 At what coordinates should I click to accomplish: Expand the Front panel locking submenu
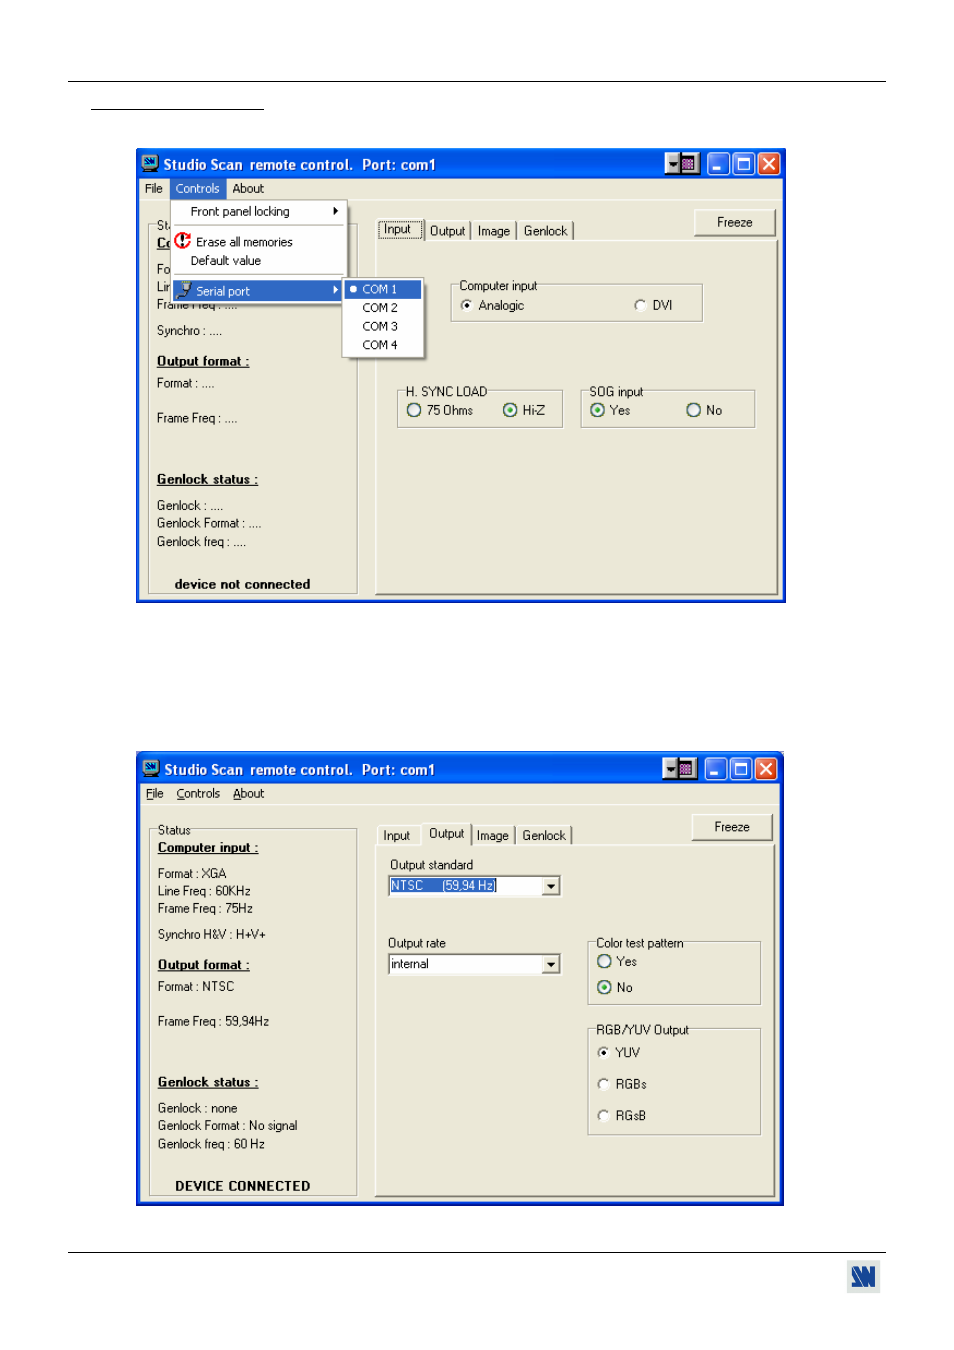coord(259,211)
